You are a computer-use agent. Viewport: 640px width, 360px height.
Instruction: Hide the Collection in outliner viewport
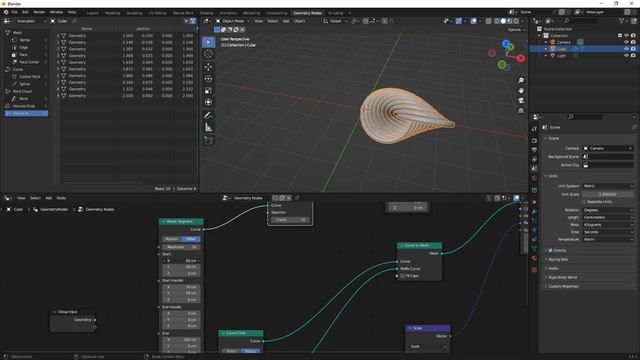click(626, 36)
